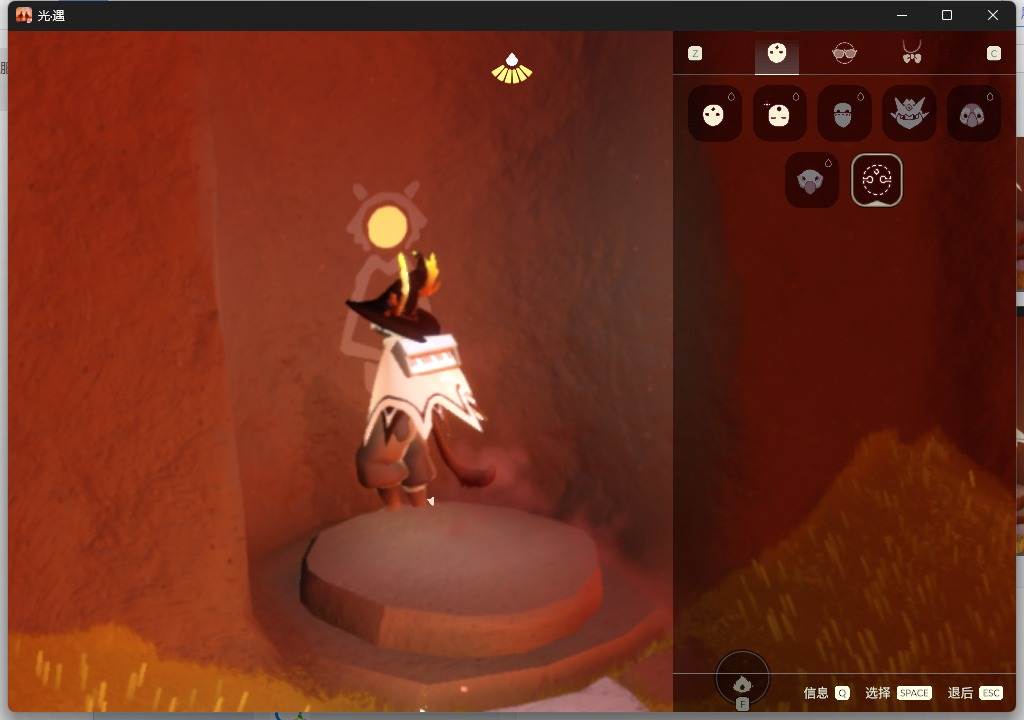This screenshot has width=1024, height=720.
Task: Open the glasses face-accessory tab
Action: [x=844, y=53]
